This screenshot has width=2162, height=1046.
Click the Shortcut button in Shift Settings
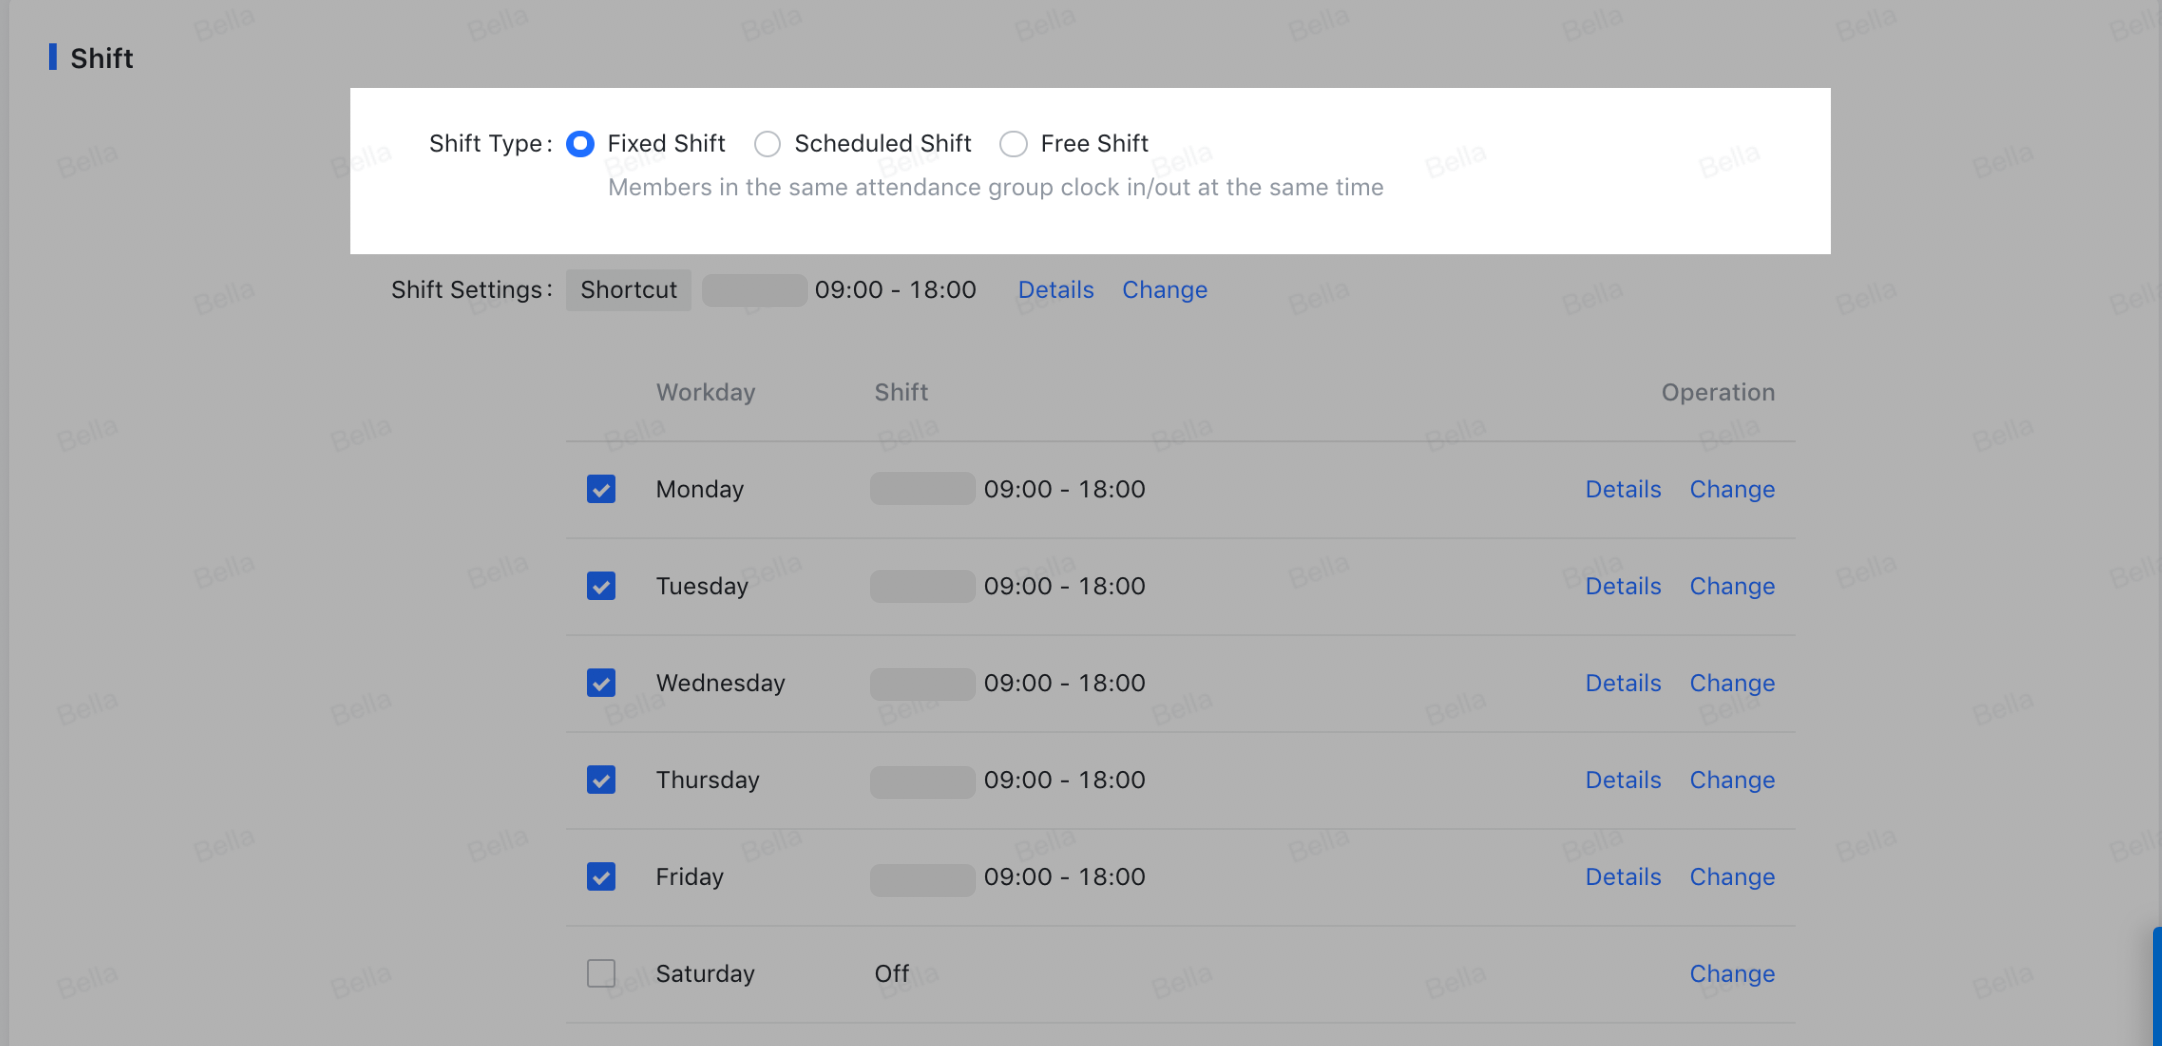click(x=628, y=290)
